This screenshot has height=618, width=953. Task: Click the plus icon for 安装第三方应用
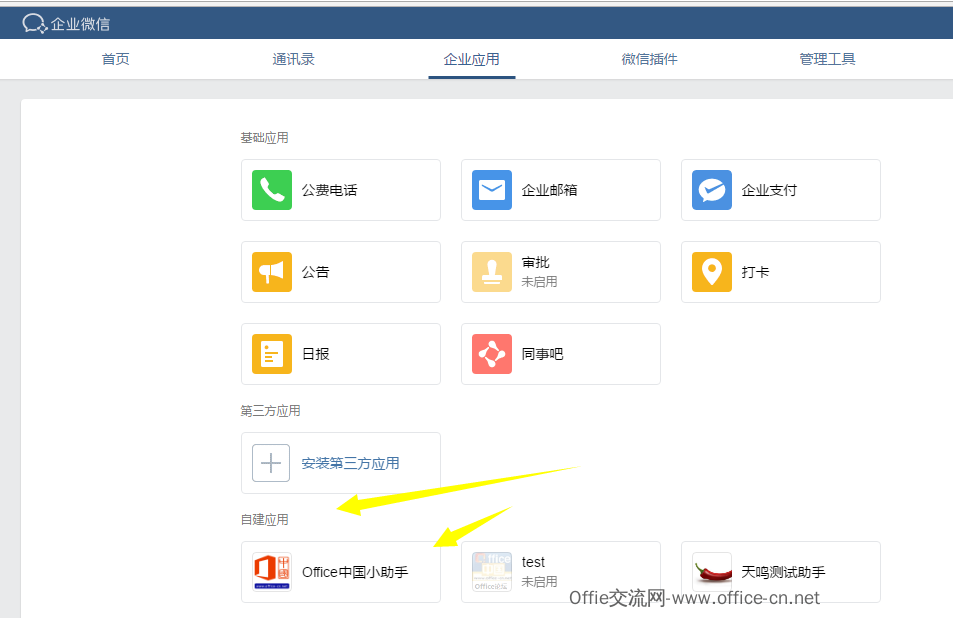[271, 463]
